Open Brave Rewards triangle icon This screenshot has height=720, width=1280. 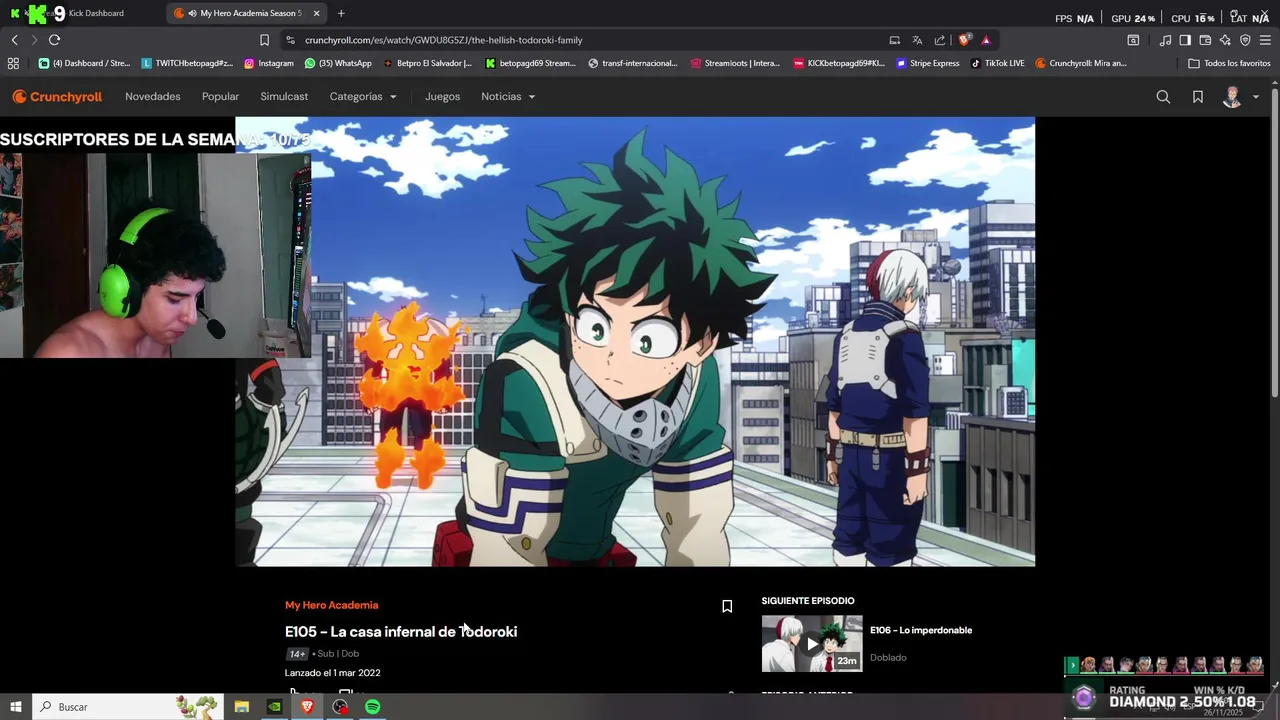click(986, 40)
